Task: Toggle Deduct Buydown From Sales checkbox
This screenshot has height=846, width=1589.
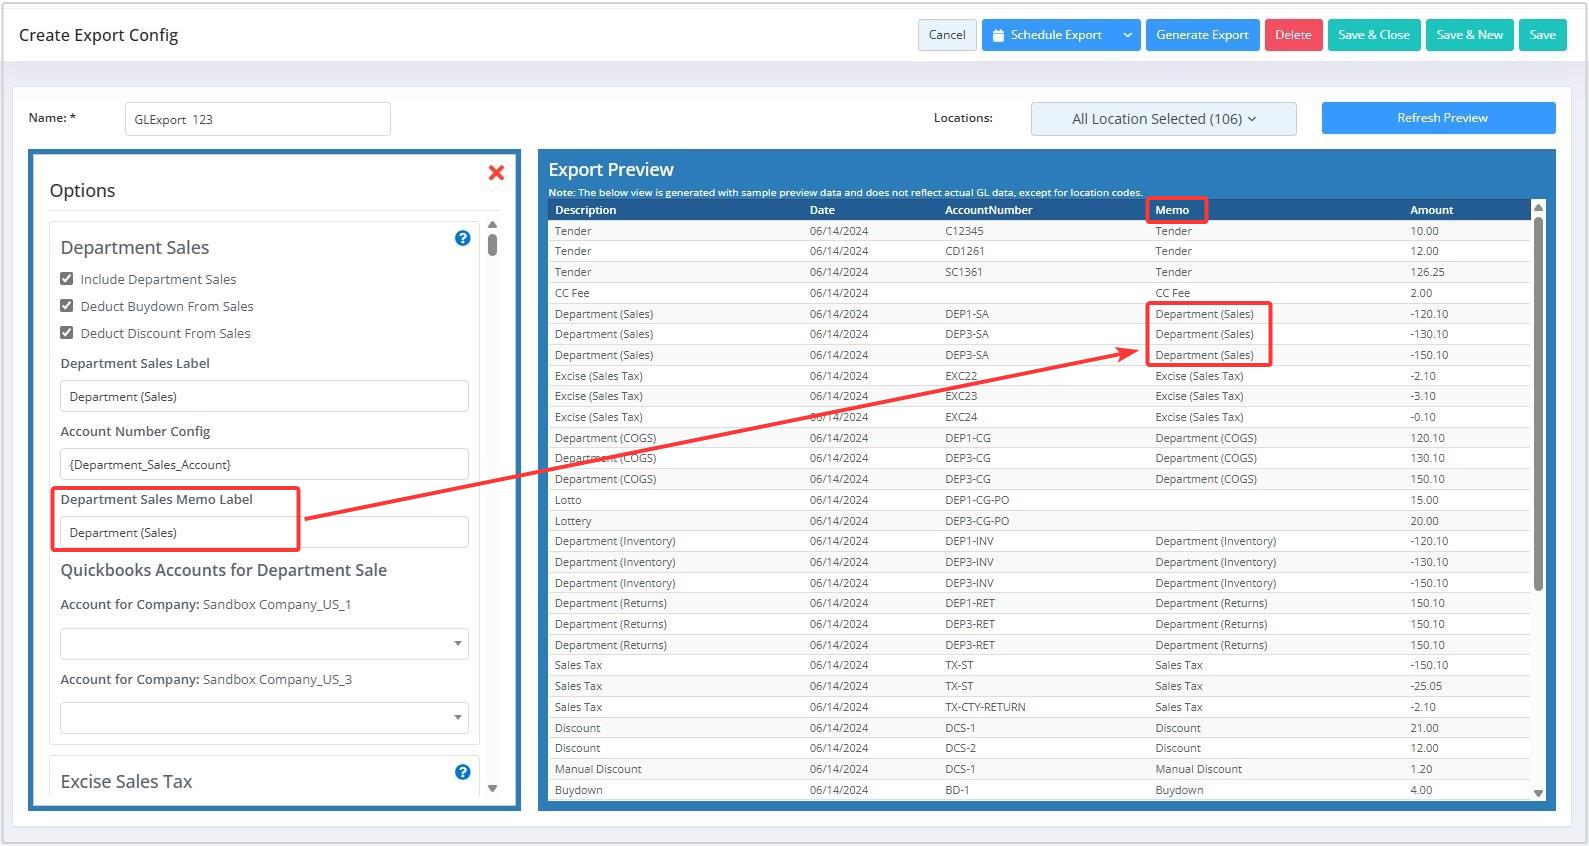Action: 67,306
